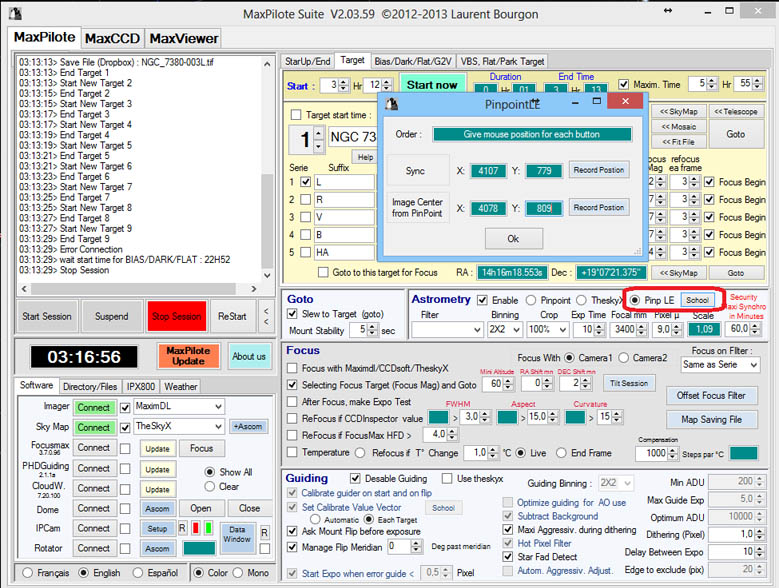Screen dimensions: 779x588
Task: Click the PinpointLE dialog window icon
Action: tap(391, 103)
